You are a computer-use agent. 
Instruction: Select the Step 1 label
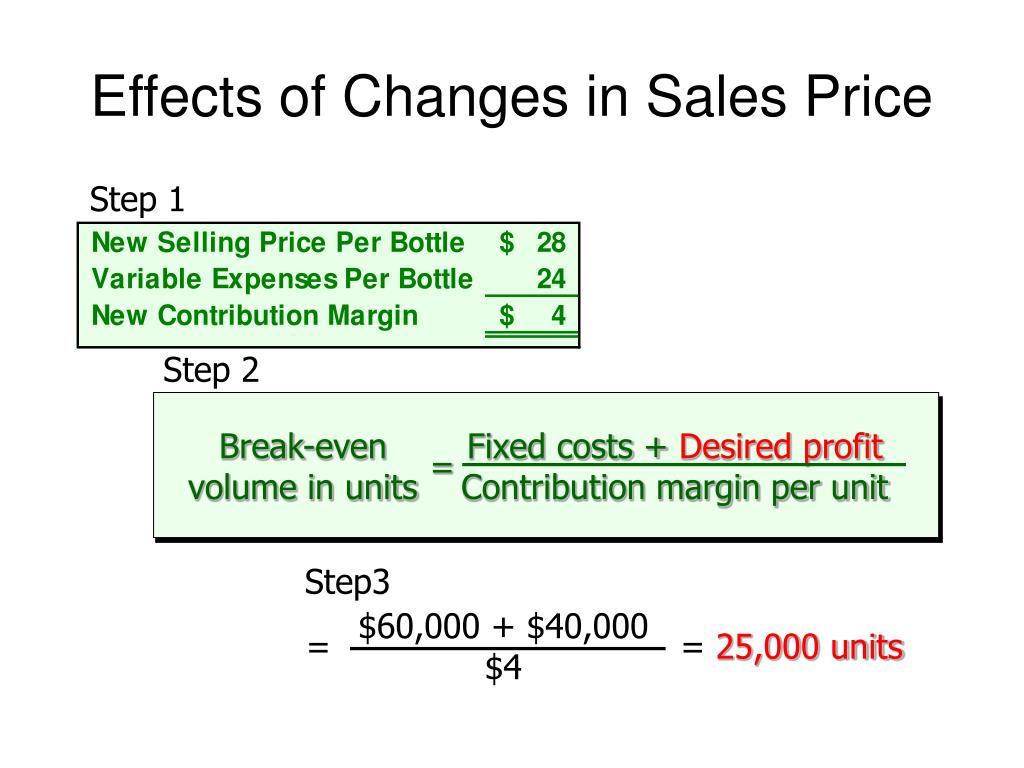136,200
